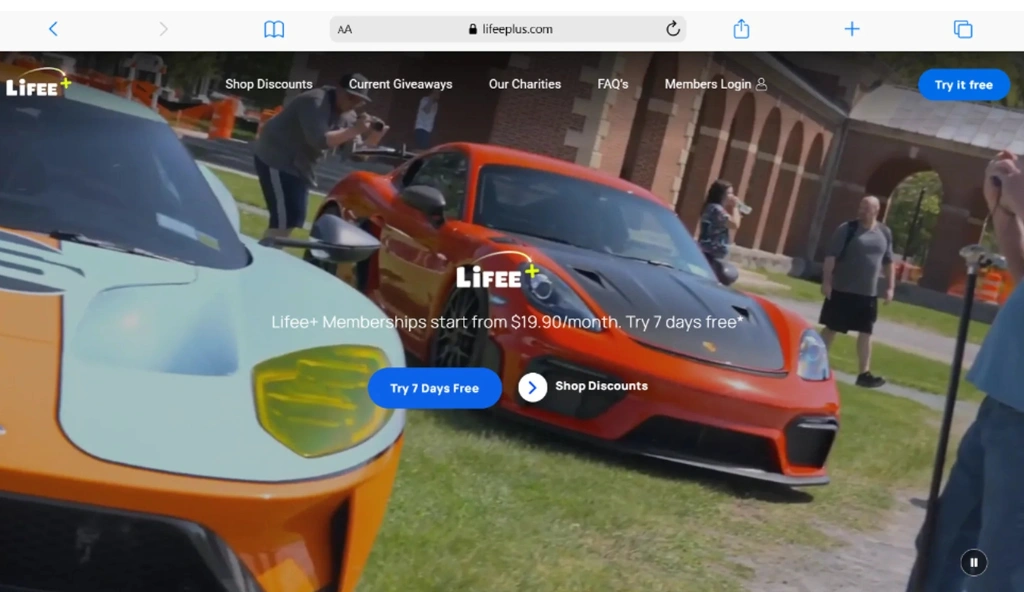Go to Our Charities page
The width and height of the screenshot is (1024, 592).
524,84
